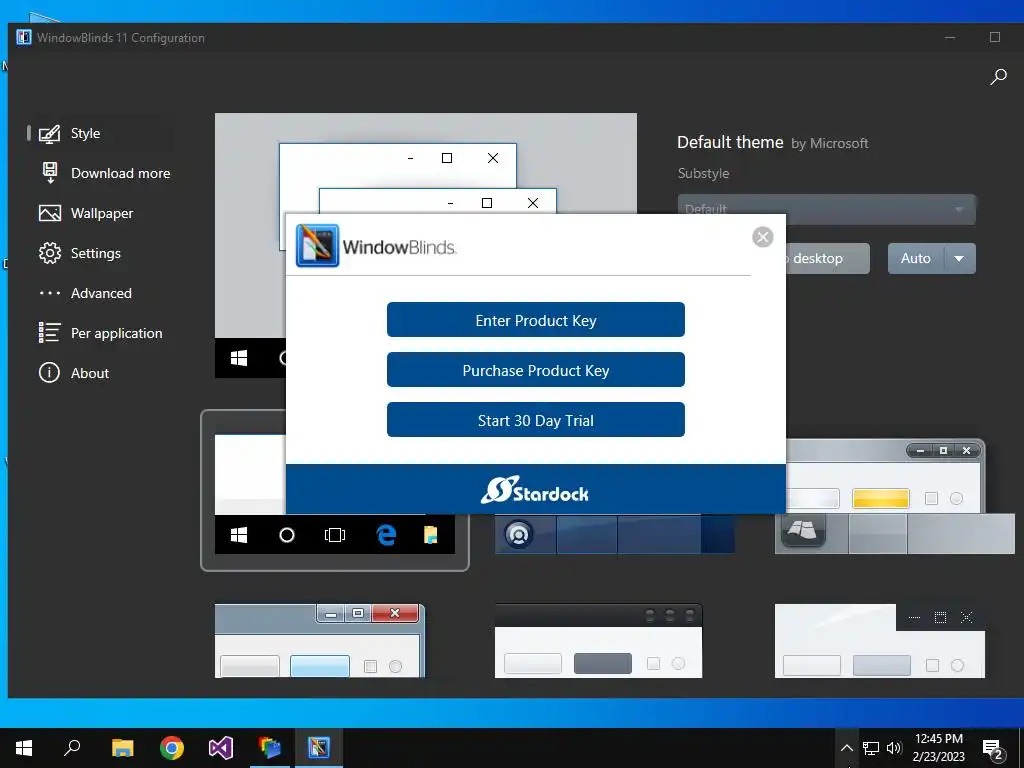Open the Windows Start menu

tap(24, 748)
